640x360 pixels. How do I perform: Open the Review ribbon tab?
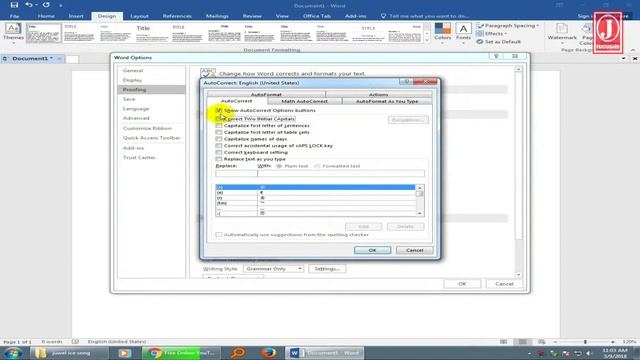pyautogui.click(x=252, y=16)
